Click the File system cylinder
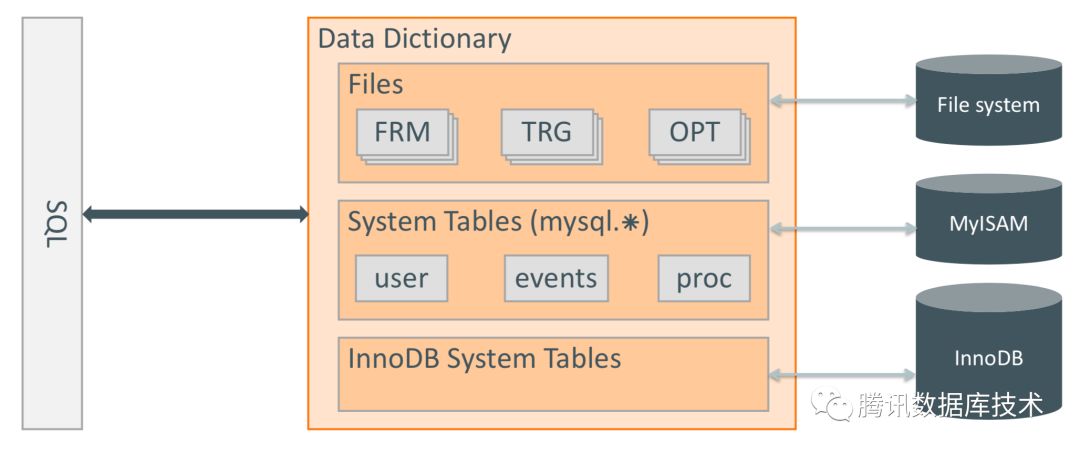 (988, 100)
